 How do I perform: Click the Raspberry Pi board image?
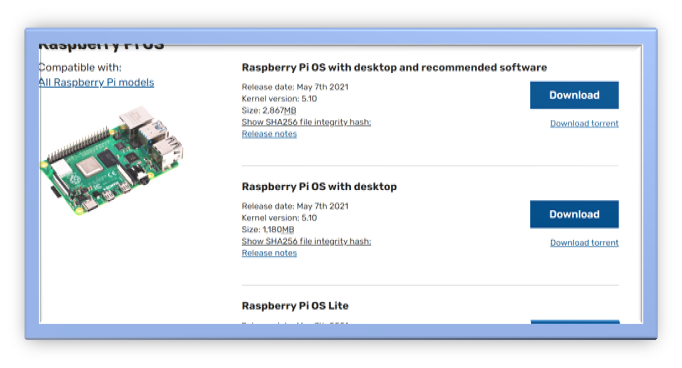point(111,160)
